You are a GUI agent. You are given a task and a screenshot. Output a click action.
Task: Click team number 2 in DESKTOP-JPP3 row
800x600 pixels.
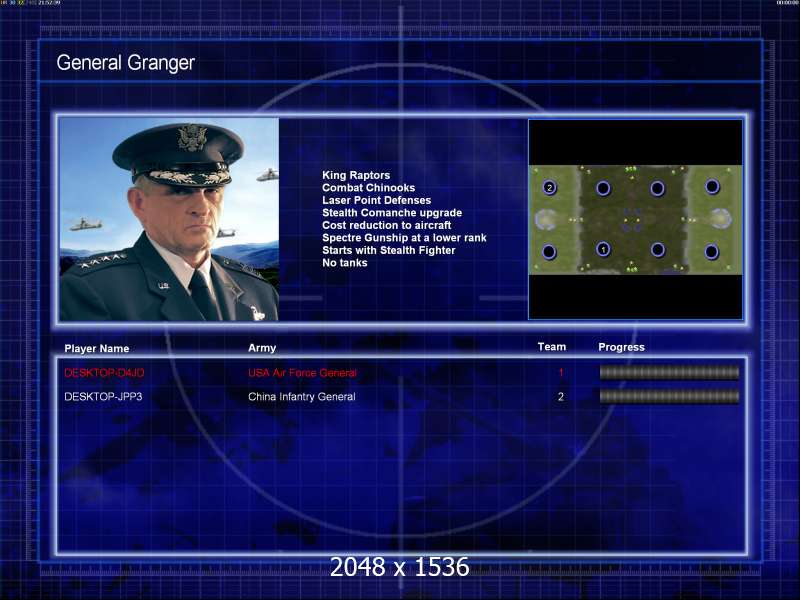point(561,396)
